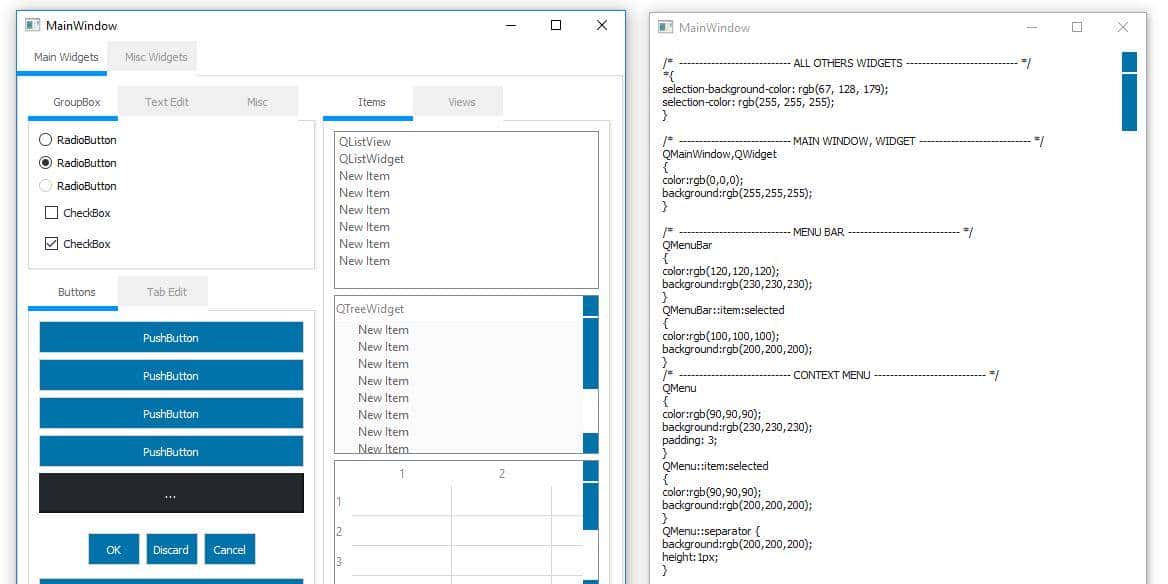Switch to the Views tab

(461, 102)
